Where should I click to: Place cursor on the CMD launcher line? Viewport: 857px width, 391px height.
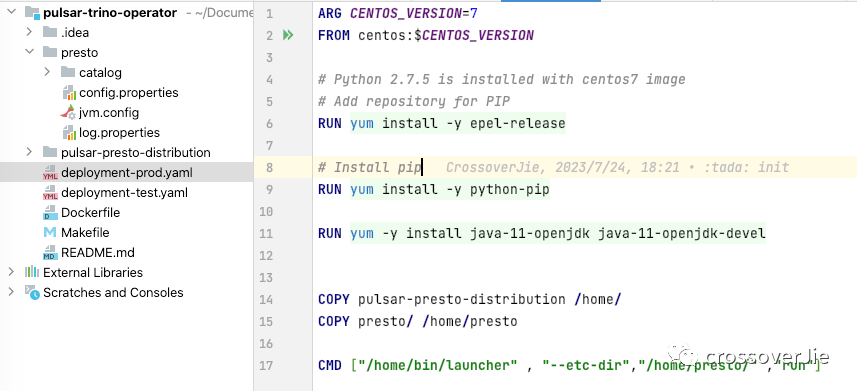(x=569, y=365)
